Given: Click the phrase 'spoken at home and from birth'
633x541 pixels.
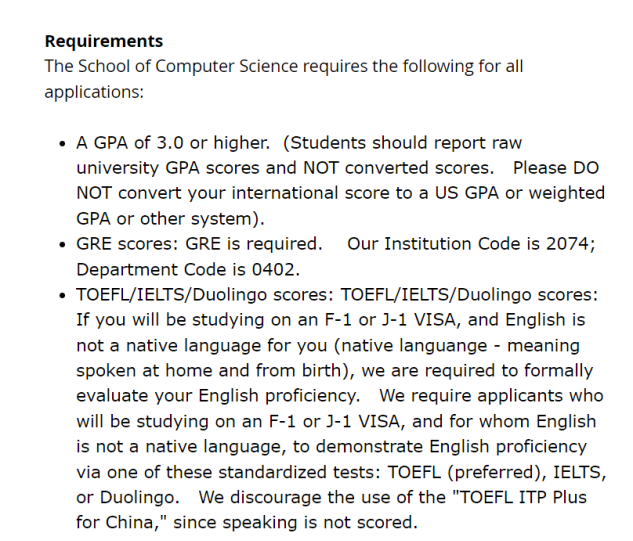Looking at the screenshot, I should 212,371.
